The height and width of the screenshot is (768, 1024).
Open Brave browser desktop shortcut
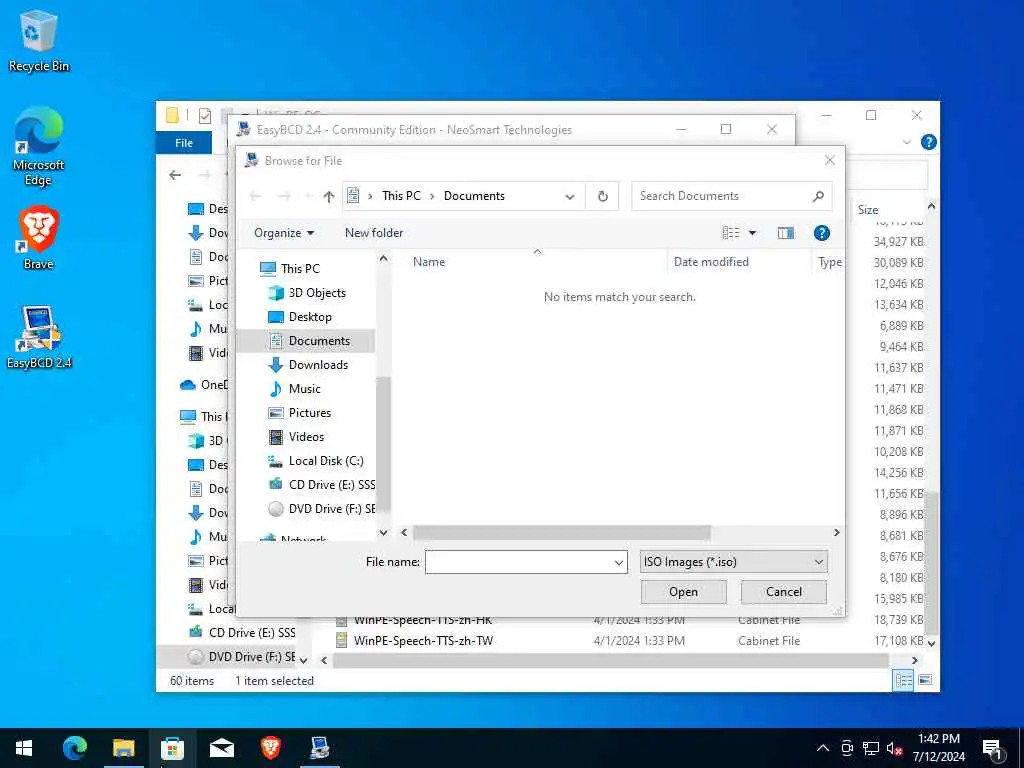(x=39, y=238)
